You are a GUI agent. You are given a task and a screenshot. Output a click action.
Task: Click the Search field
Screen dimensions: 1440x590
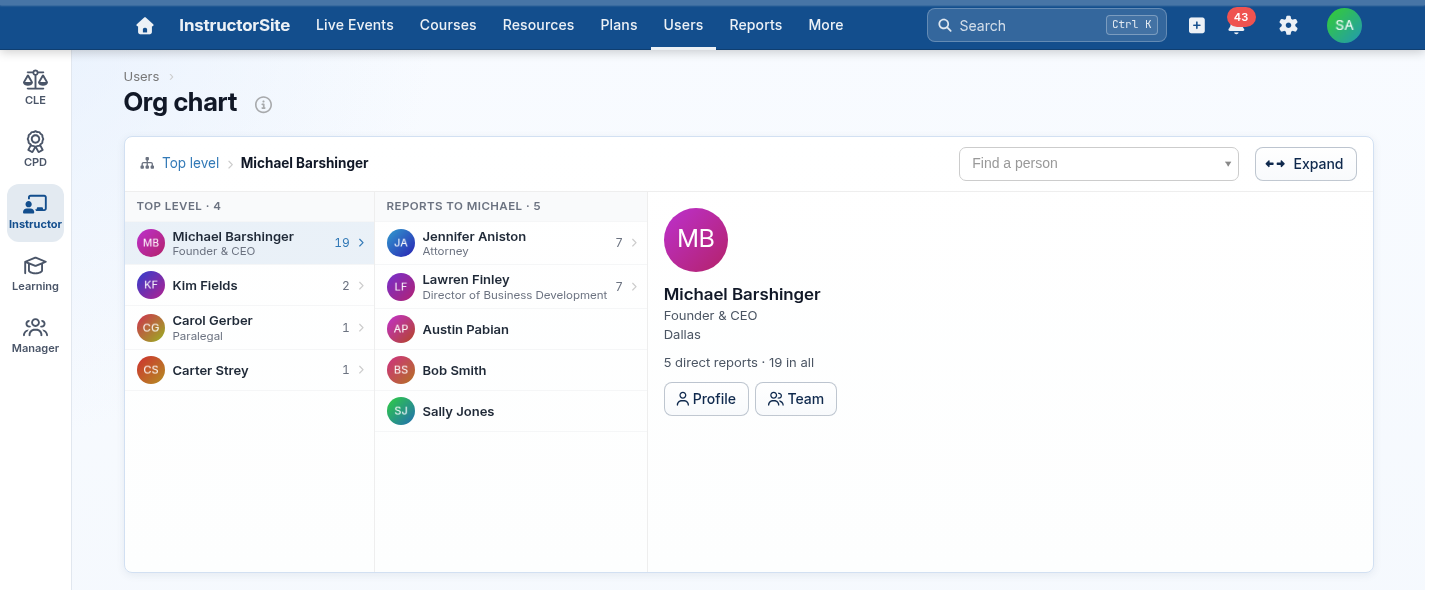pyautogui.click(x=1047, y=25)
